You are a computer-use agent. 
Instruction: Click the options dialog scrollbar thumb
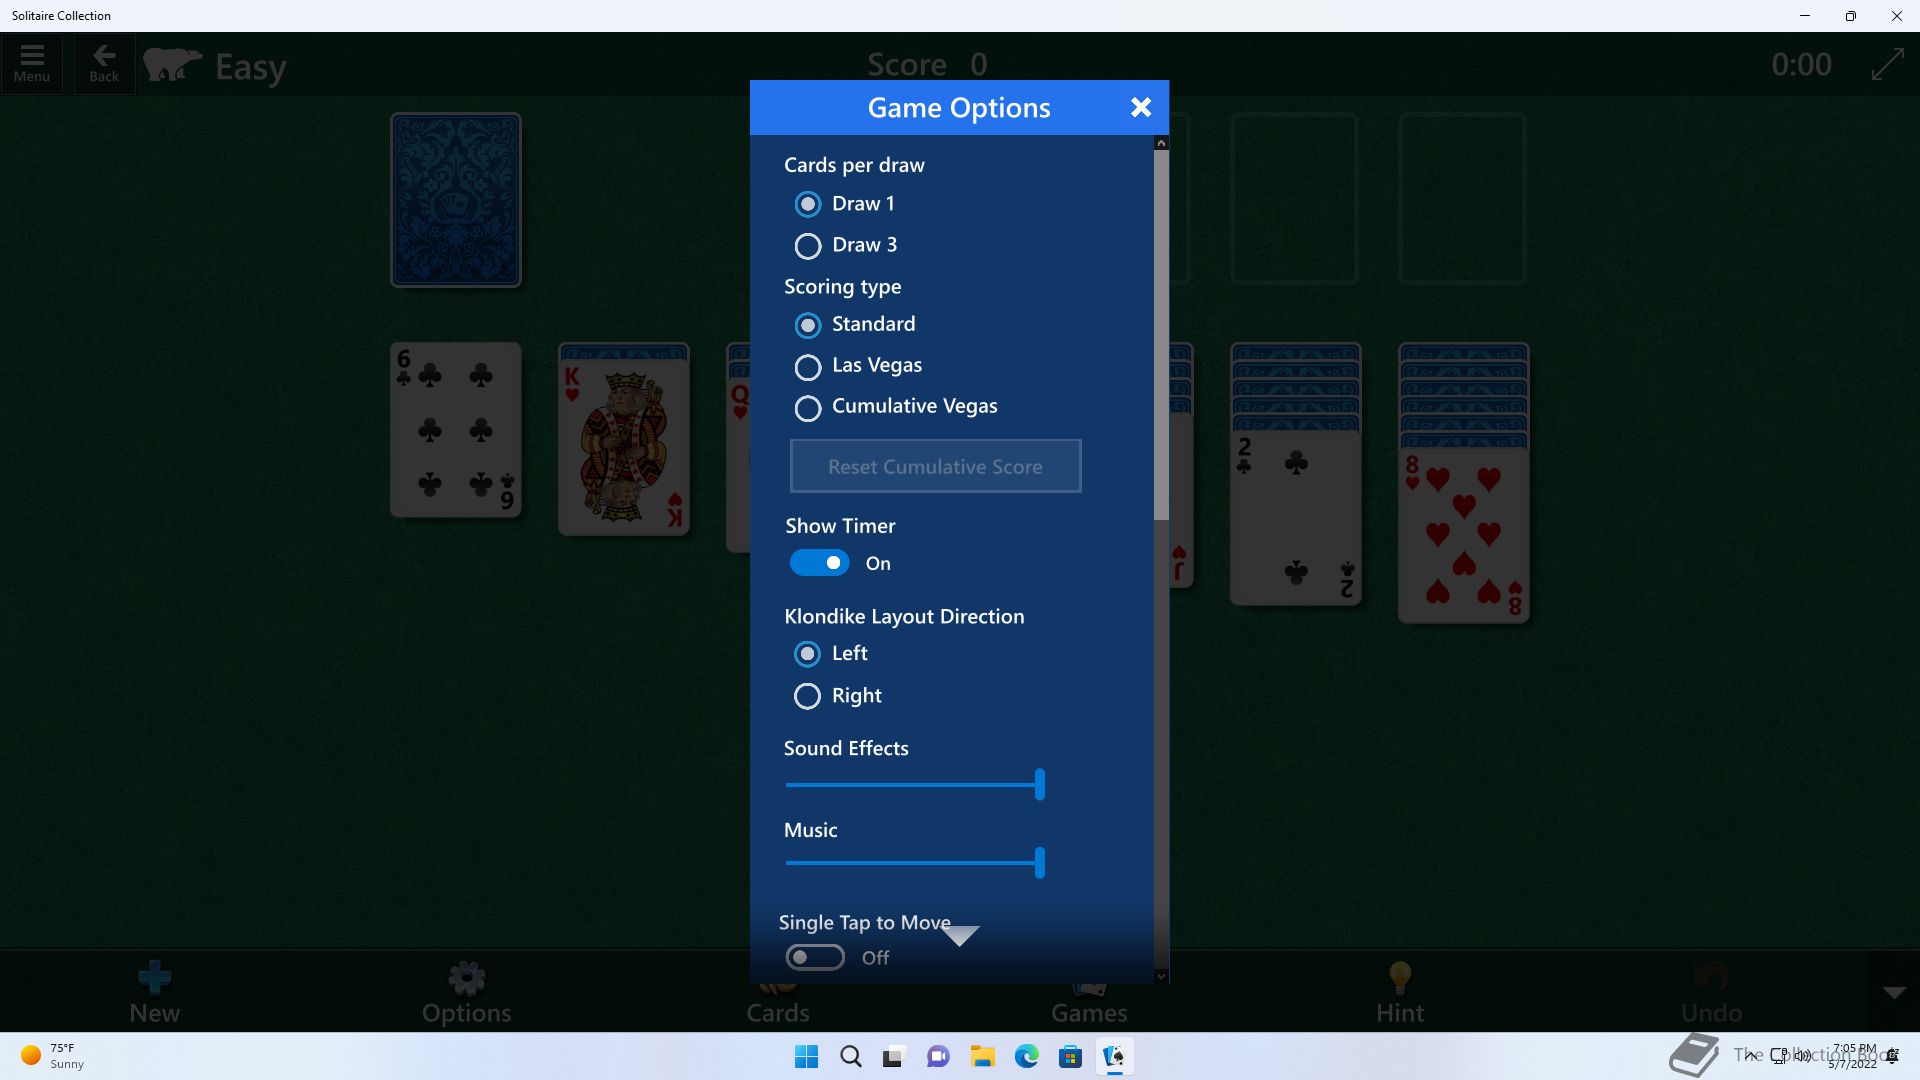tap(1161, 335)
